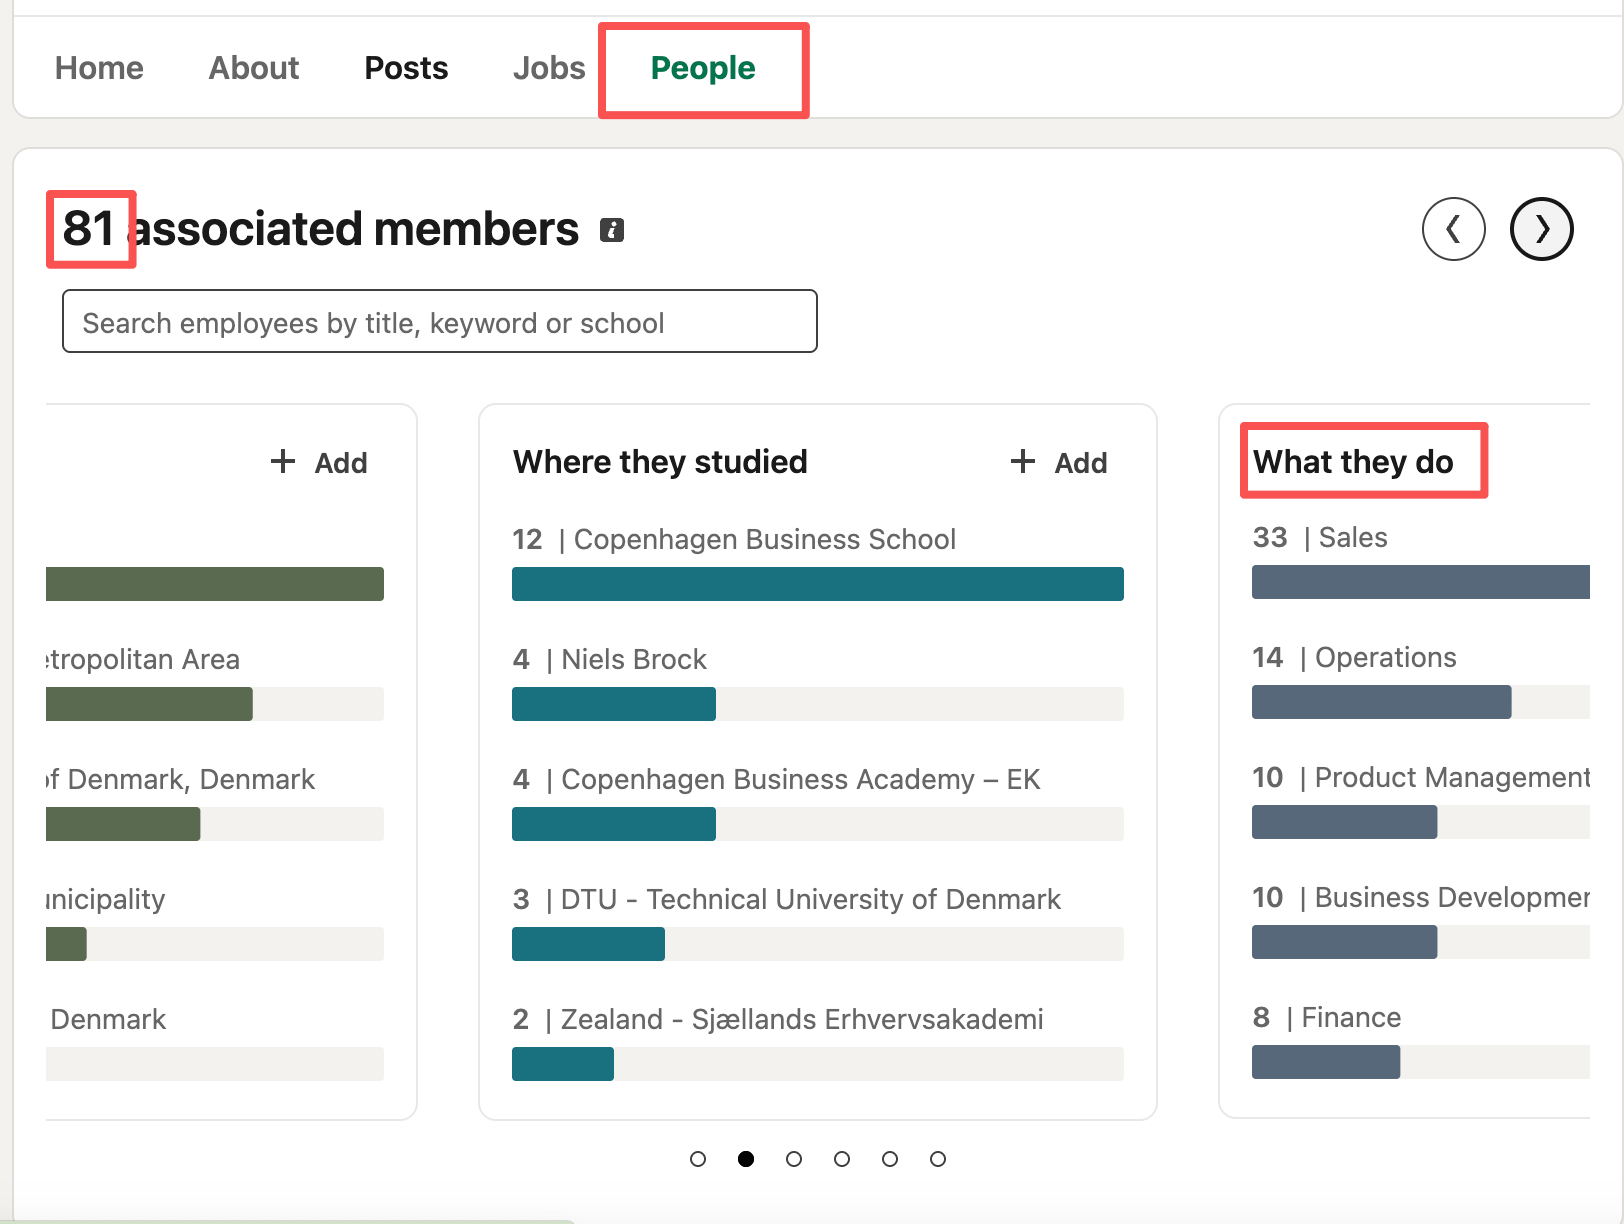Click the 10 Product Management label
The height and width of the screenshot is (1224, 1624).
pos(1421,777)
